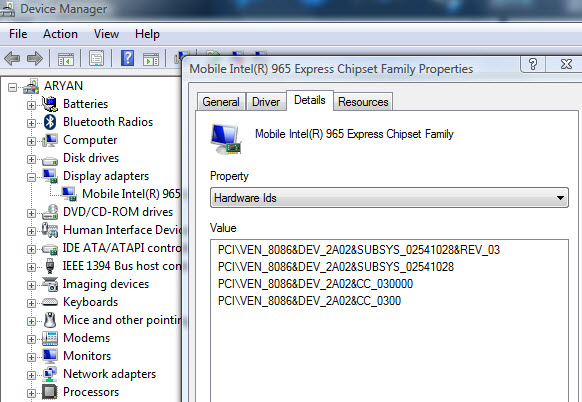Select Mobile Intel(R) 965 tree item
582x402 pixels.
(131, 194)
